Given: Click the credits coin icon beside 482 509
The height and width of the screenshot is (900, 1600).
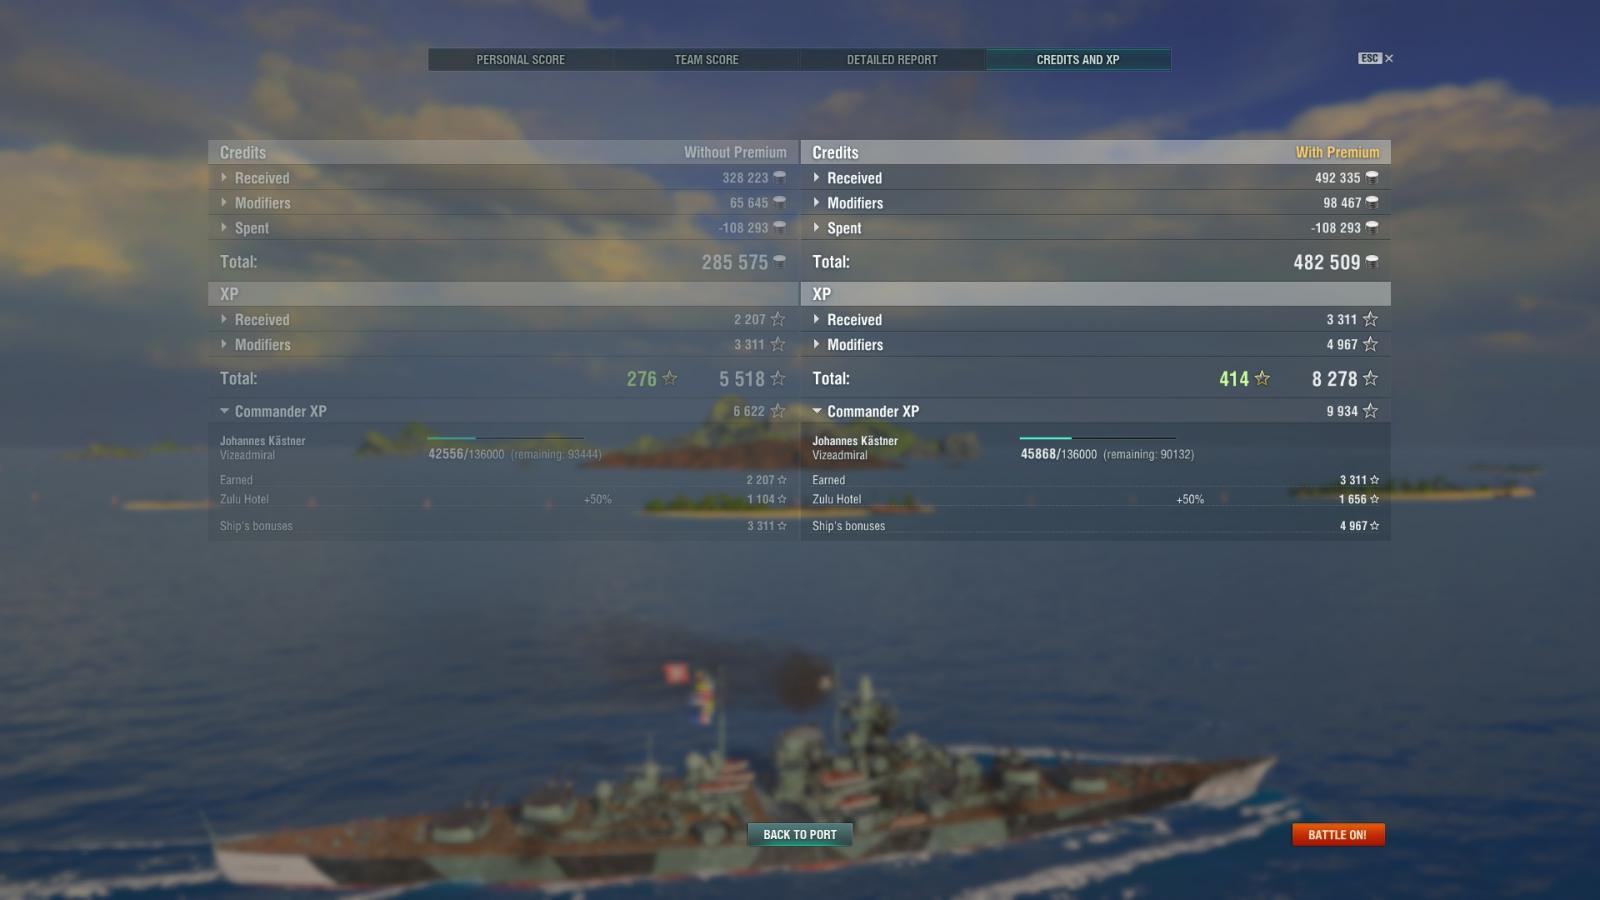Looking at the screenshot, I should pyautogui.click(x=1372, y=262).
